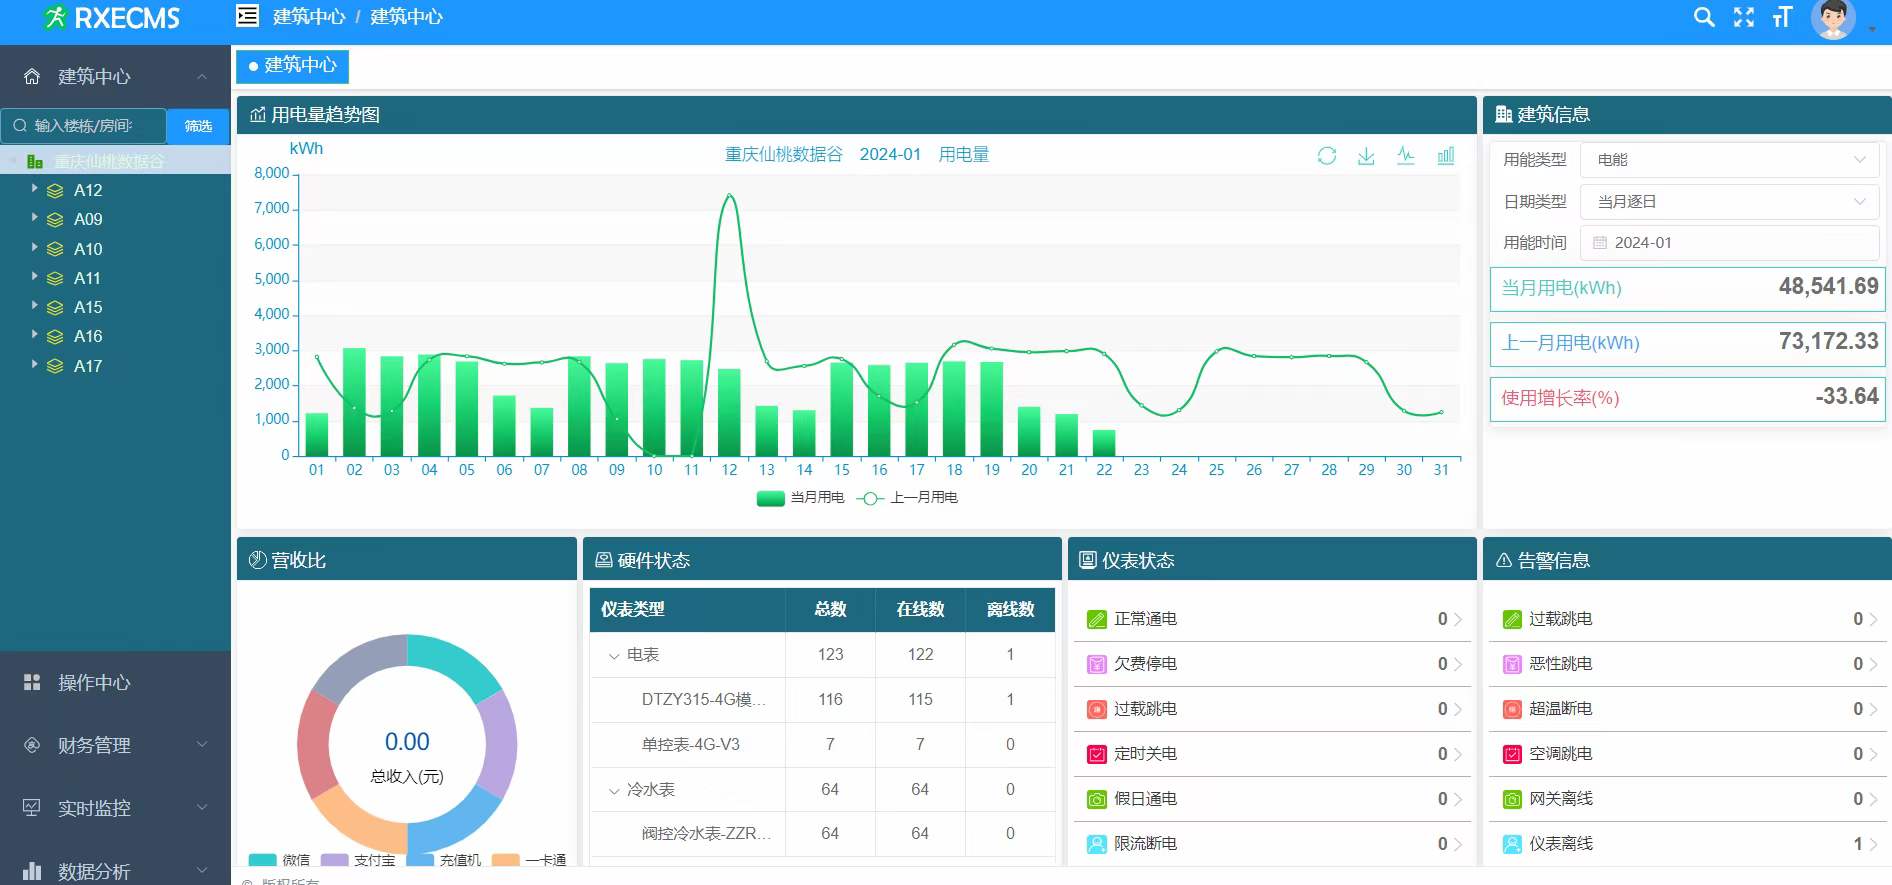This screenshot has height=885, width=1892.
Task: Toggle fullscreen mode icon
Action: [1743, 17]
